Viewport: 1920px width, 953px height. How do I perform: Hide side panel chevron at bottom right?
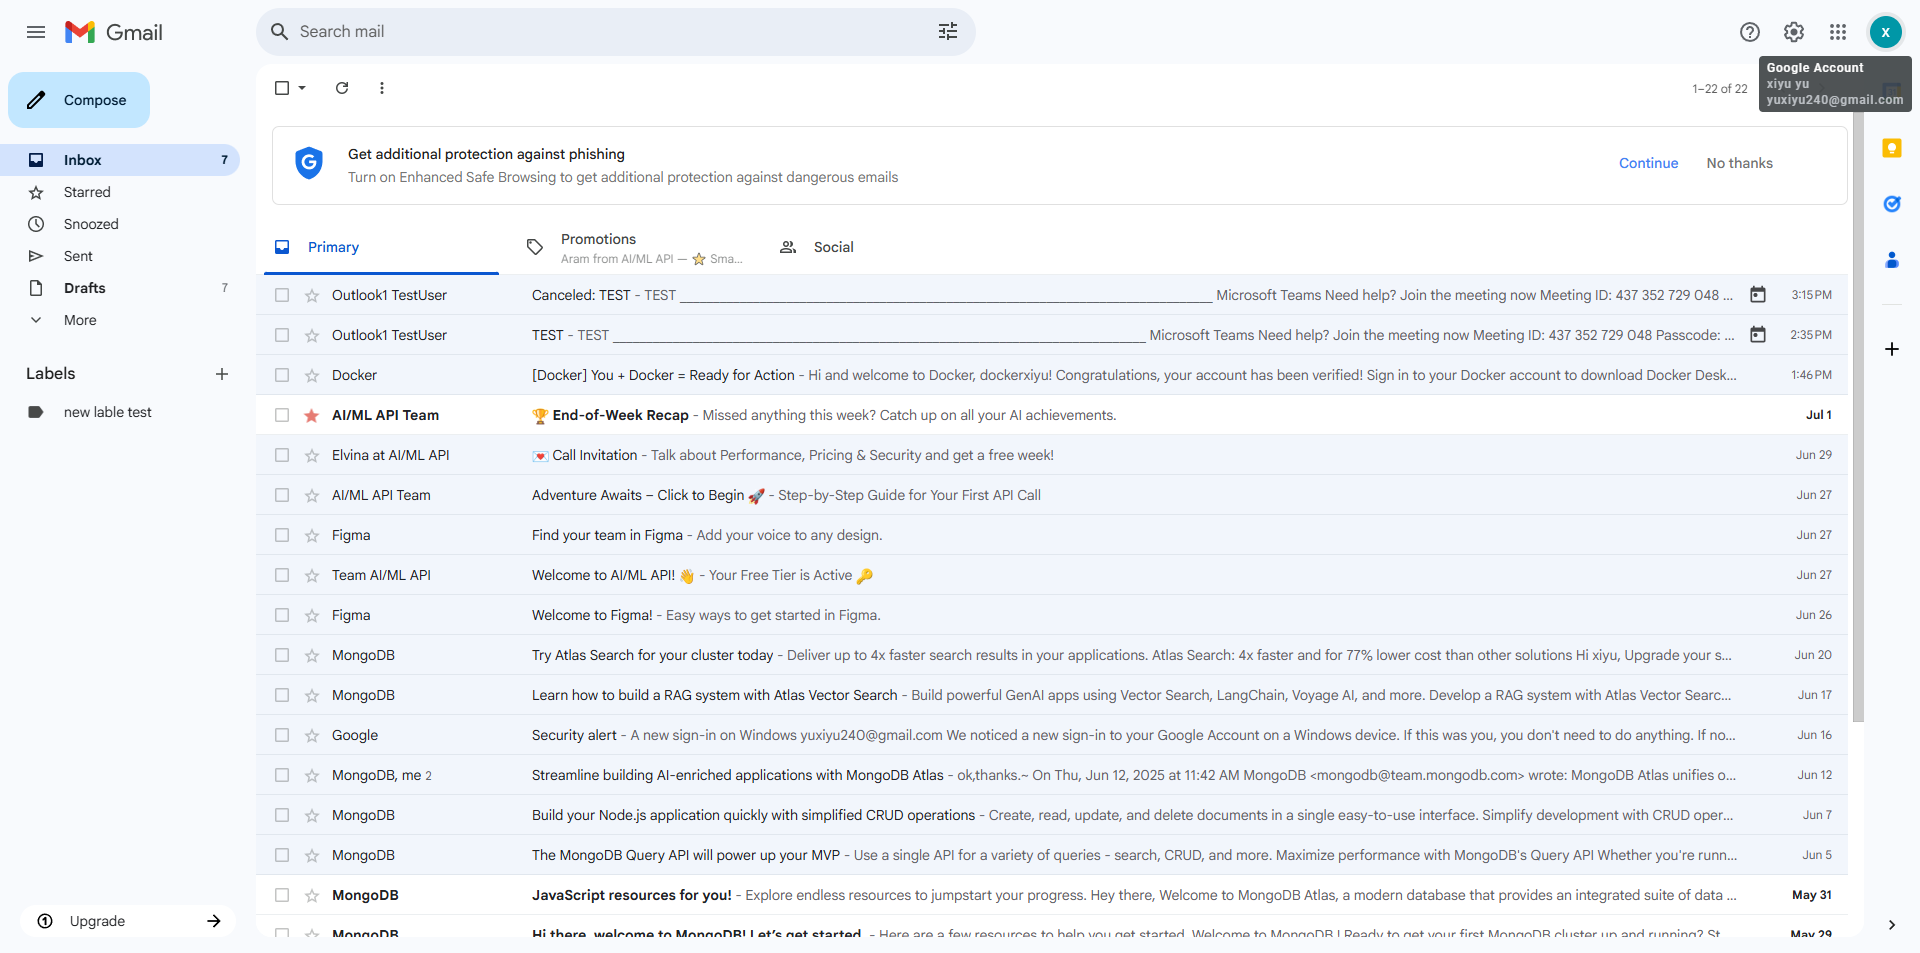[x=1891, y=925]
